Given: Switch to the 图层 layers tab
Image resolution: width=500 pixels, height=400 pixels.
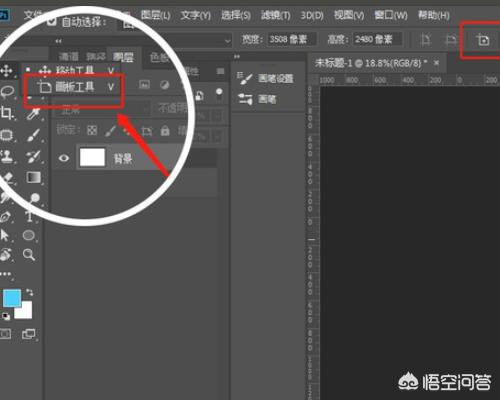Looking at the screenshot, I should pos(123,57).
